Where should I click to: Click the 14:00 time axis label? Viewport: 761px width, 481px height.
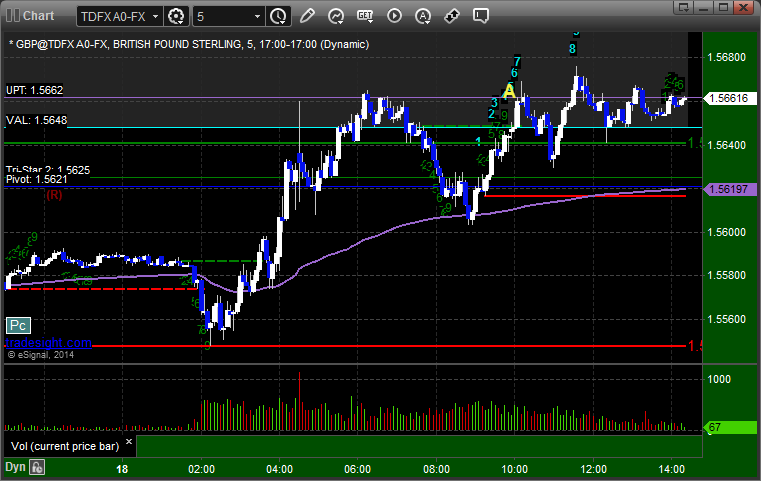(672, 469)
